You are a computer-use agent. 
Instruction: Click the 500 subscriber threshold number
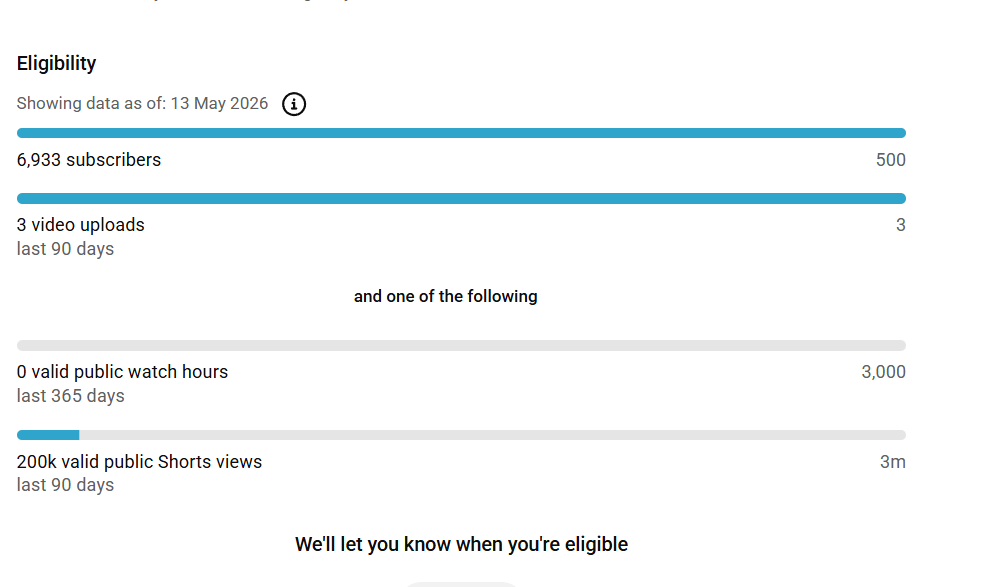890,160
